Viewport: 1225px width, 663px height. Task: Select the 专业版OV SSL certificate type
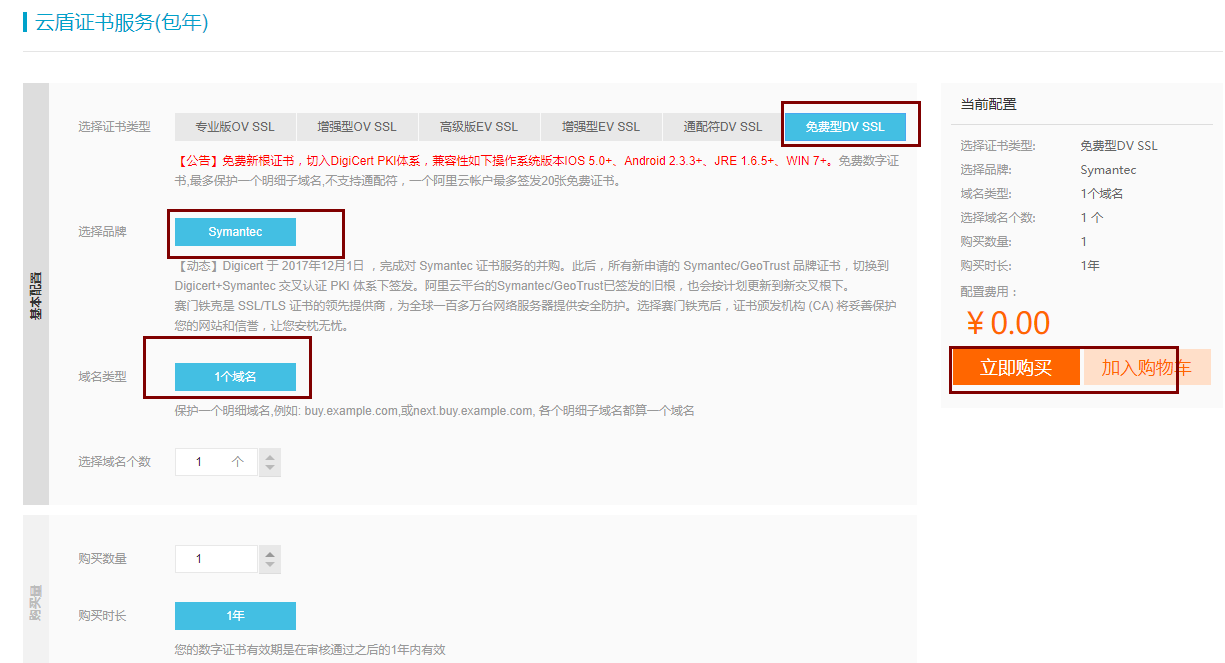[x=235, y=127]
